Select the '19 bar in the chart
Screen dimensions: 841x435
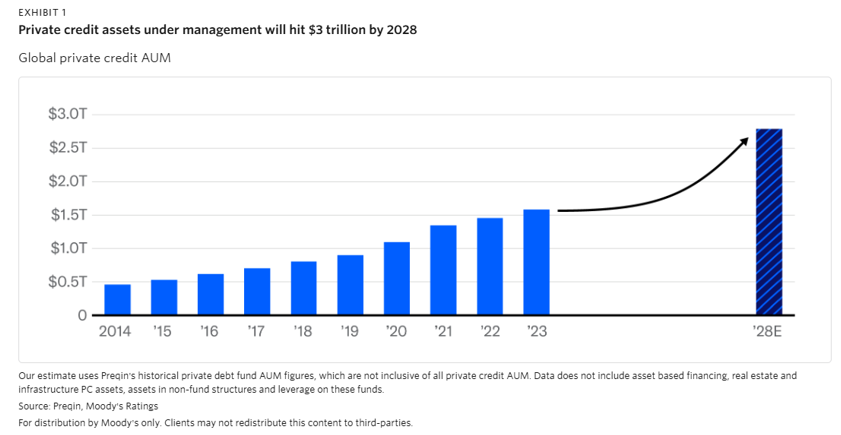tap(350, 285)
